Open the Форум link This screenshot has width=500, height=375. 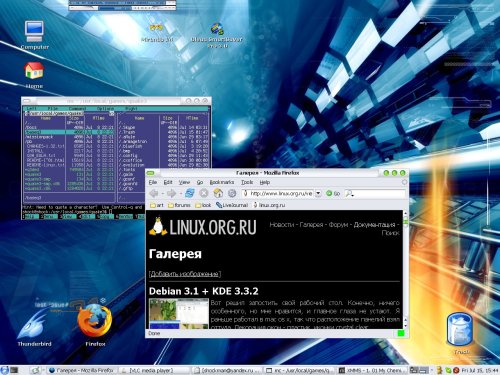338,225
